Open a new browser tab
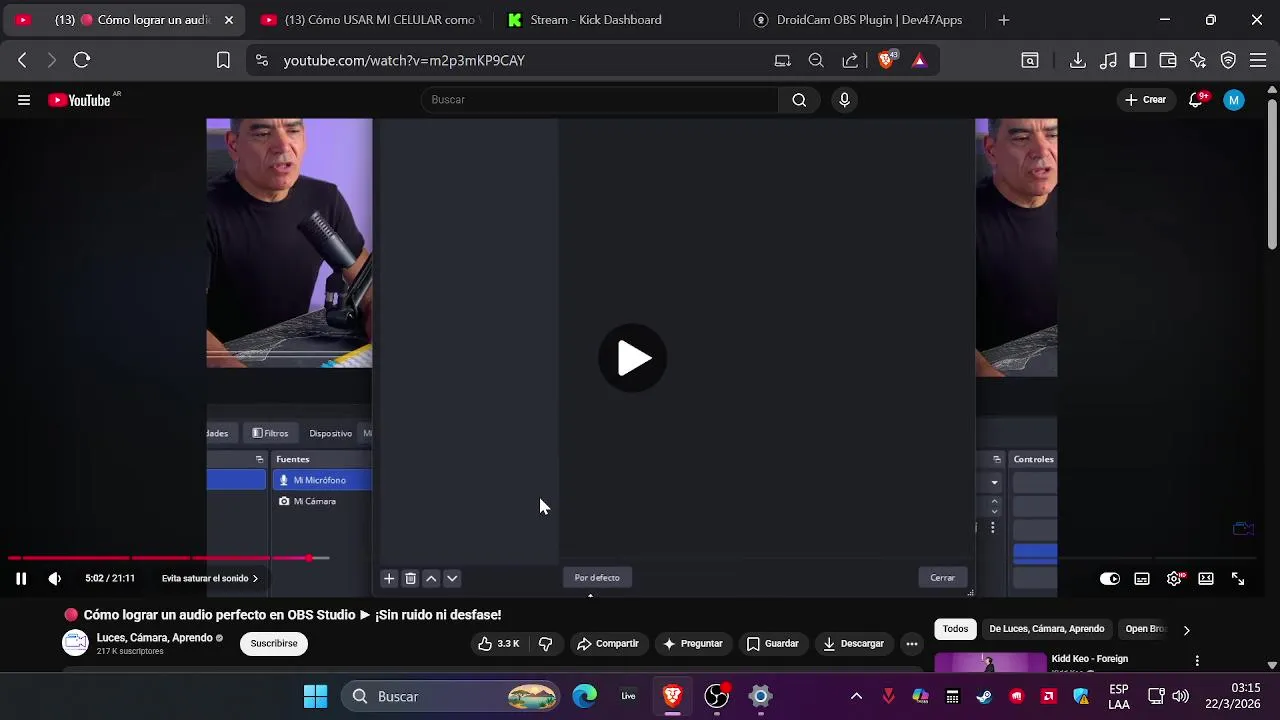The height and width of the screenshot is (720, 1280). [x=1004, y=20]
